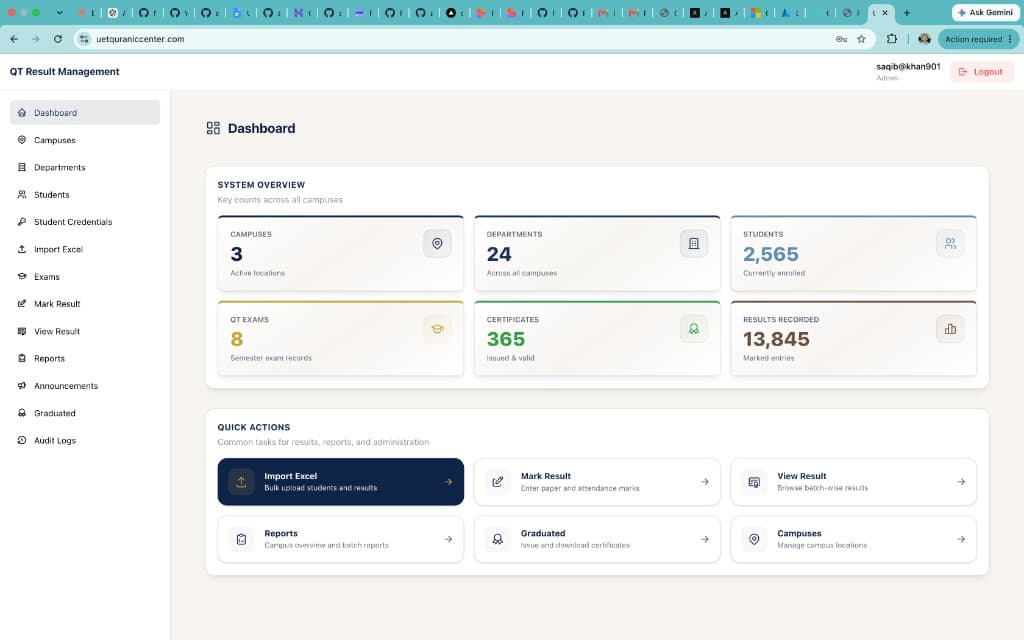
Task: Click the Import Excel quick action card
Action: pyautogui.click(x=340, y=482)
